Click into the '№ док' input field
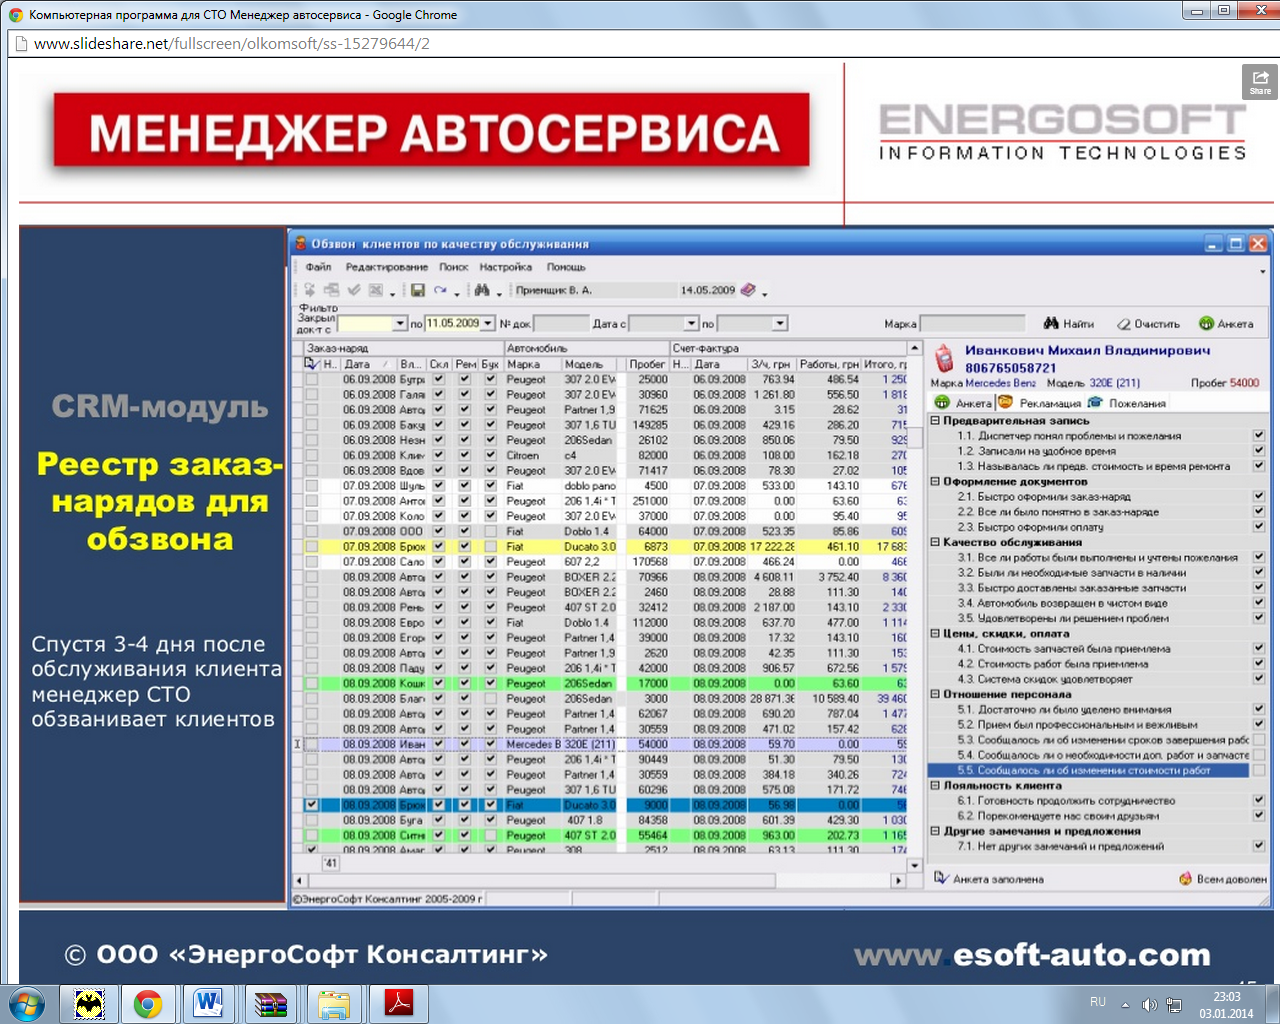The image size is (1280, 1024). click(x=561, y=324)
